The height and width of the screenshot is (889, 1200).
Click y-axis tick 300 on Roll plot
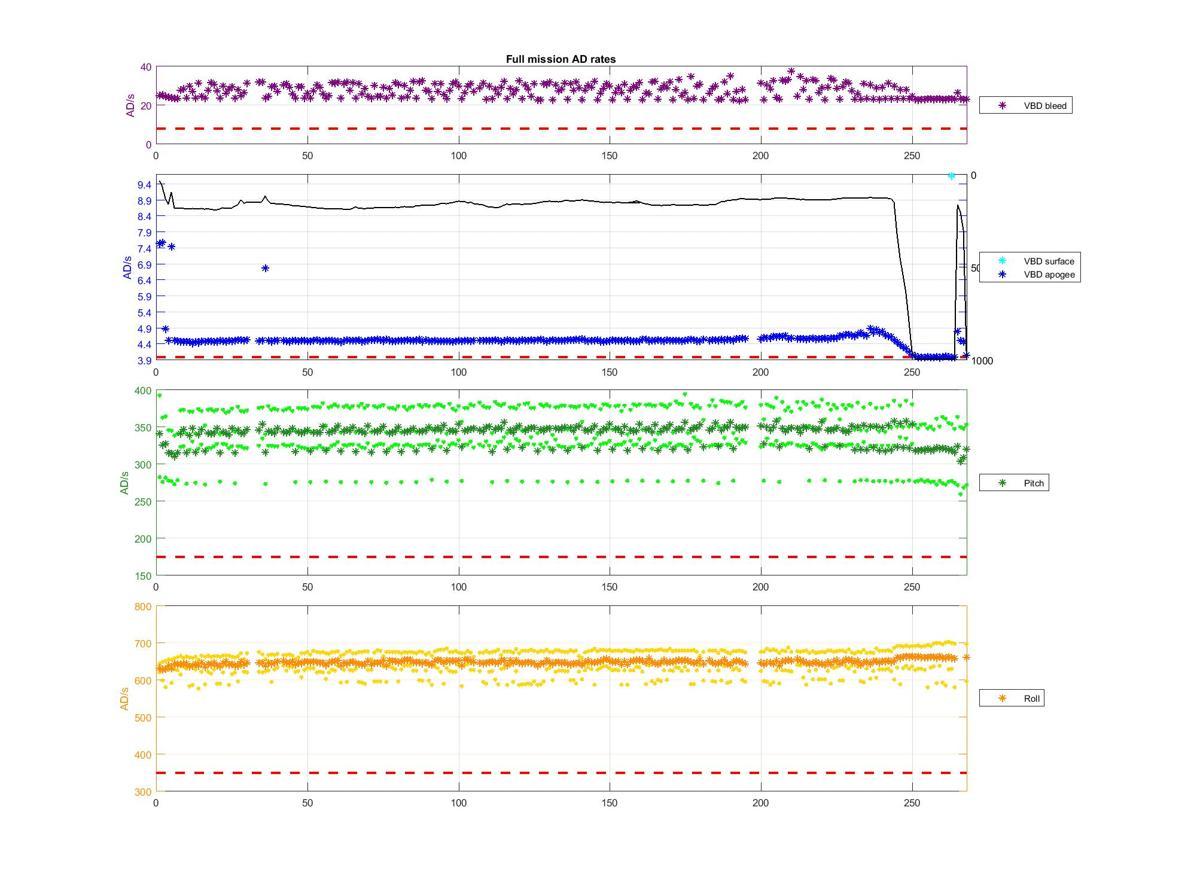(142, 792)
